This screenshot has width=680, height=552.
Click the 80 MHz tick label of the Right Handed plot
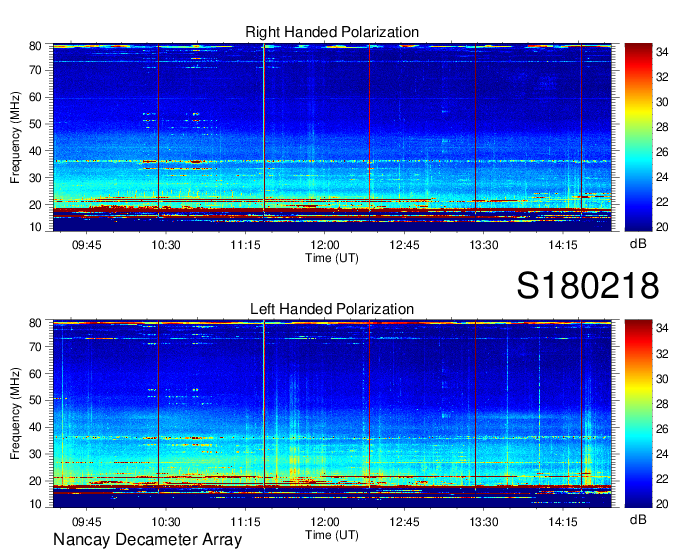pos(35,46)
